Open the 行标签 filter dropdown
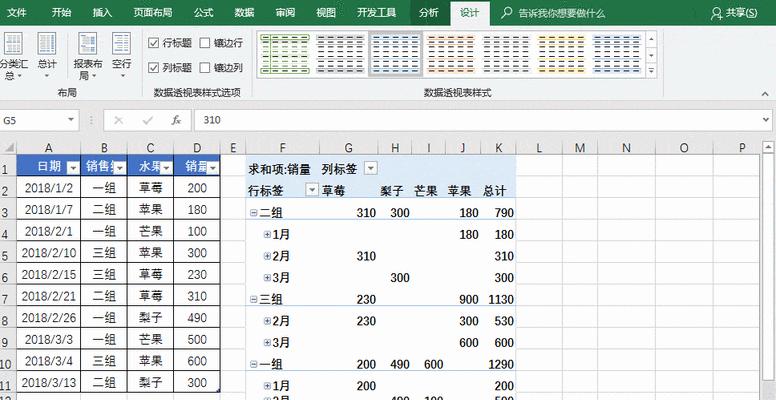 click(312, 191)
